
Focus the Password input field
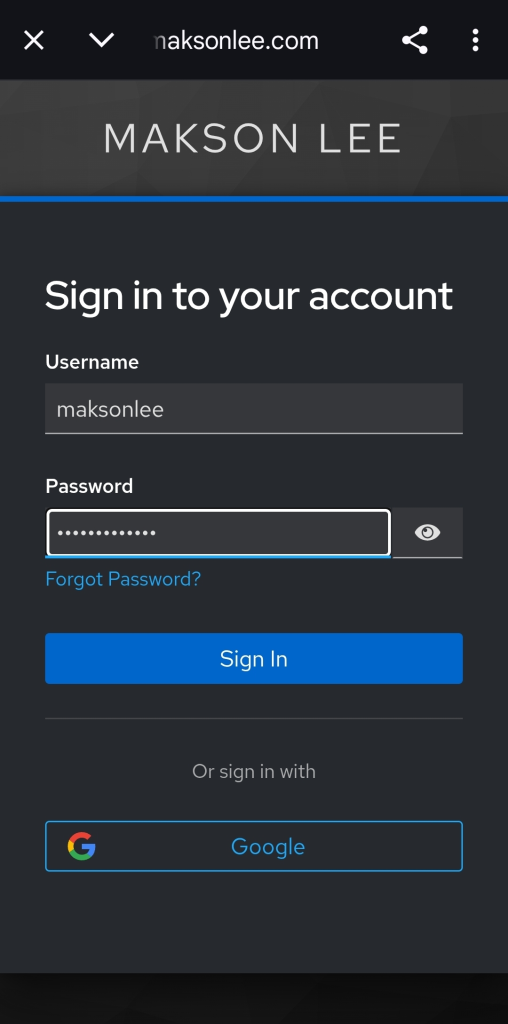point(218,533)
